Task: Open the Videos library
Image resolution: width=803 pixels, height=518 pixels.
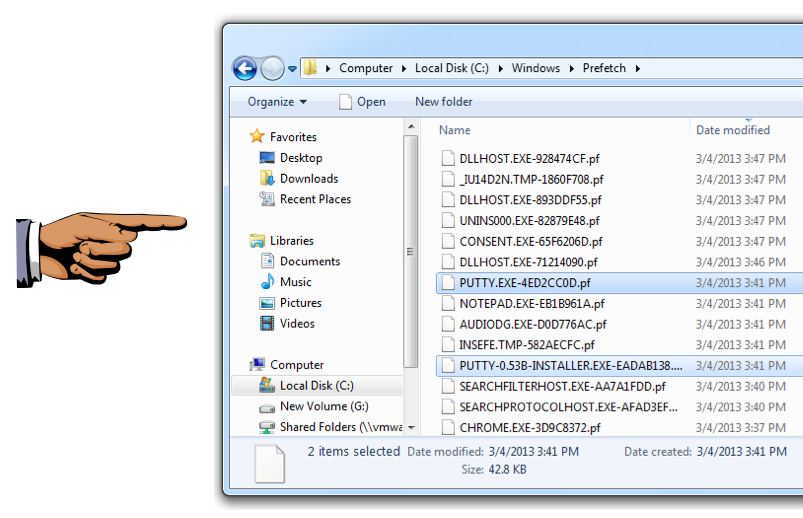Action: (297, 324)
